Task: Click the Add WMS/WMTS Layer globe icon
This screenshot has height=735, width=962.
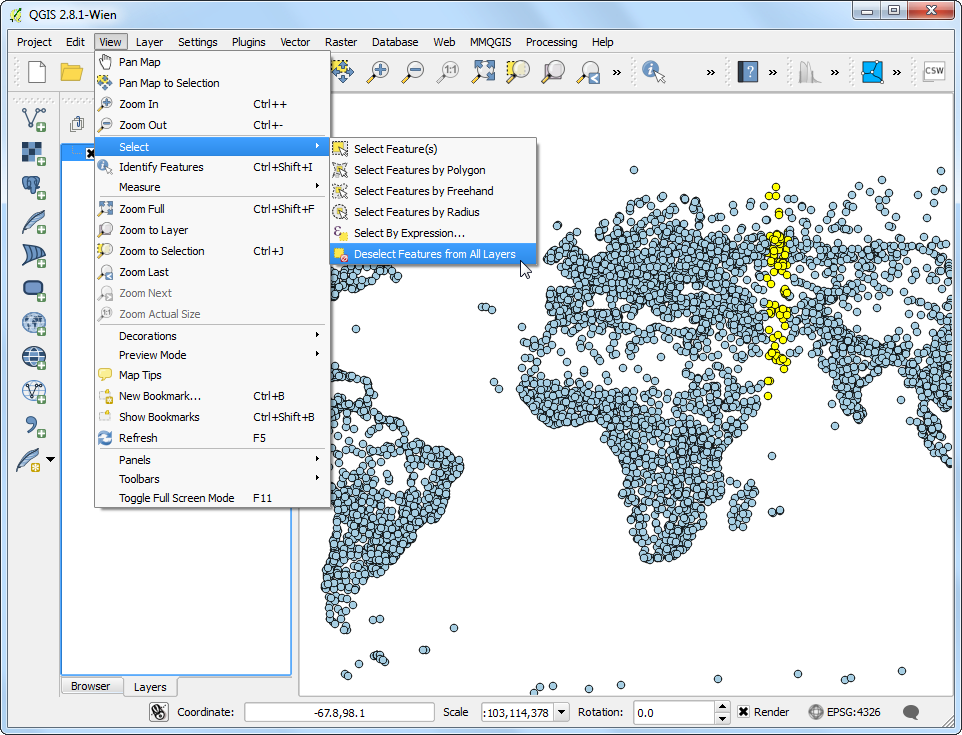Action: tap(34, 323)
